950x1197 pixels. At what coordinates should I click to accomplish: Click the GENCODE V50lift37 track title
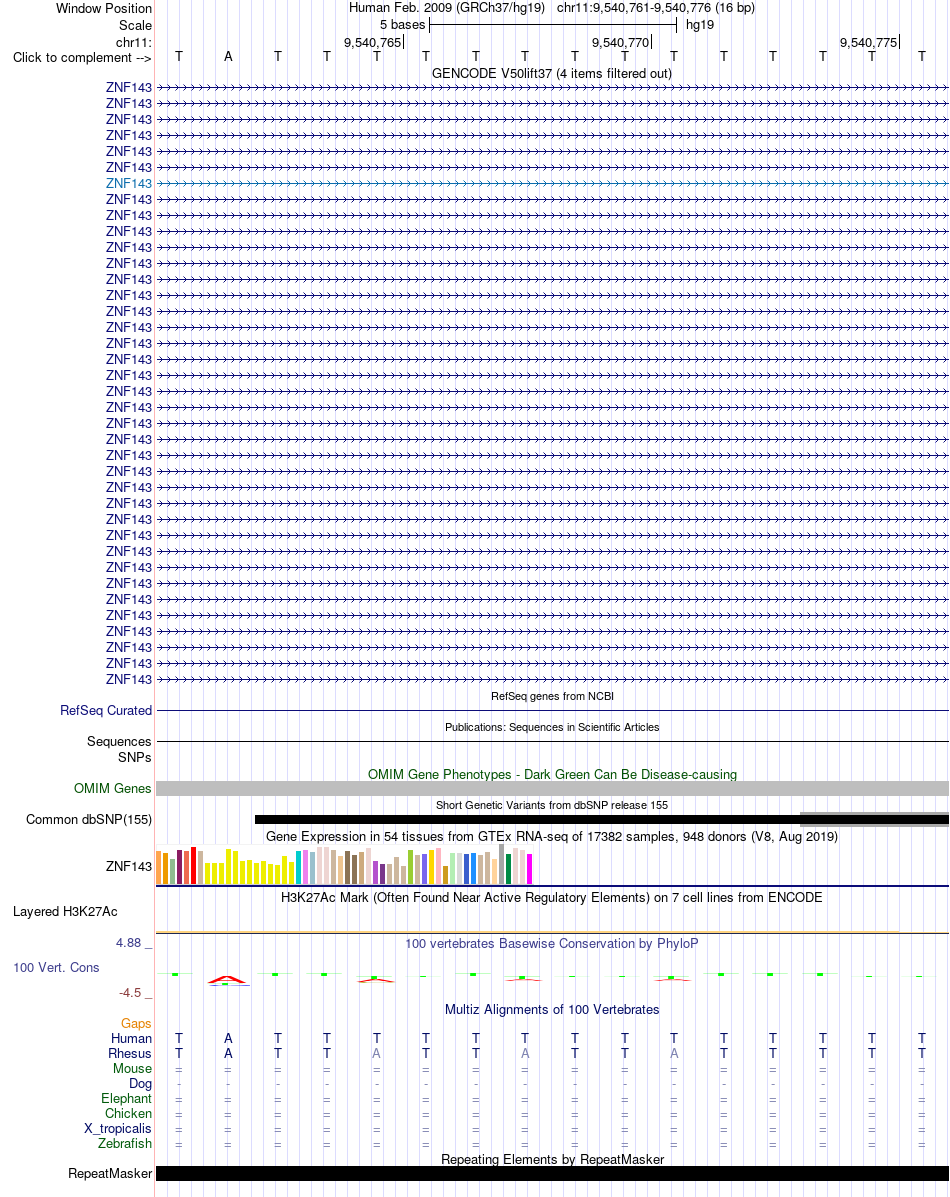(551, 73)
